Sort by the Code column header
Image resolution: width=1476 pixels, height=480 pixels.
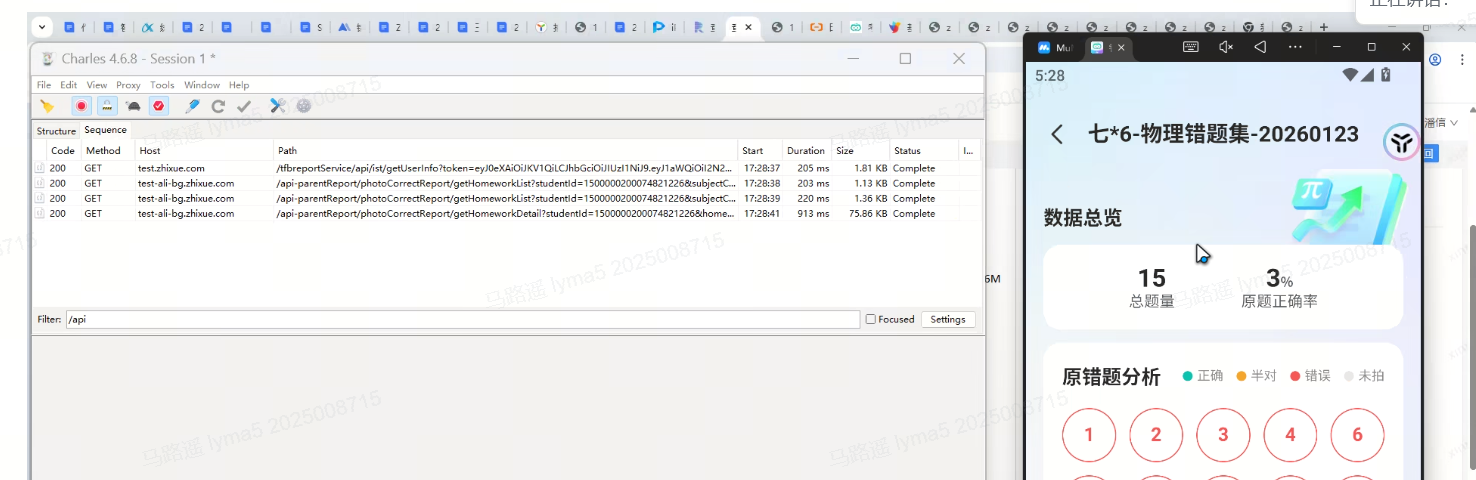click(x=63, y=151)
